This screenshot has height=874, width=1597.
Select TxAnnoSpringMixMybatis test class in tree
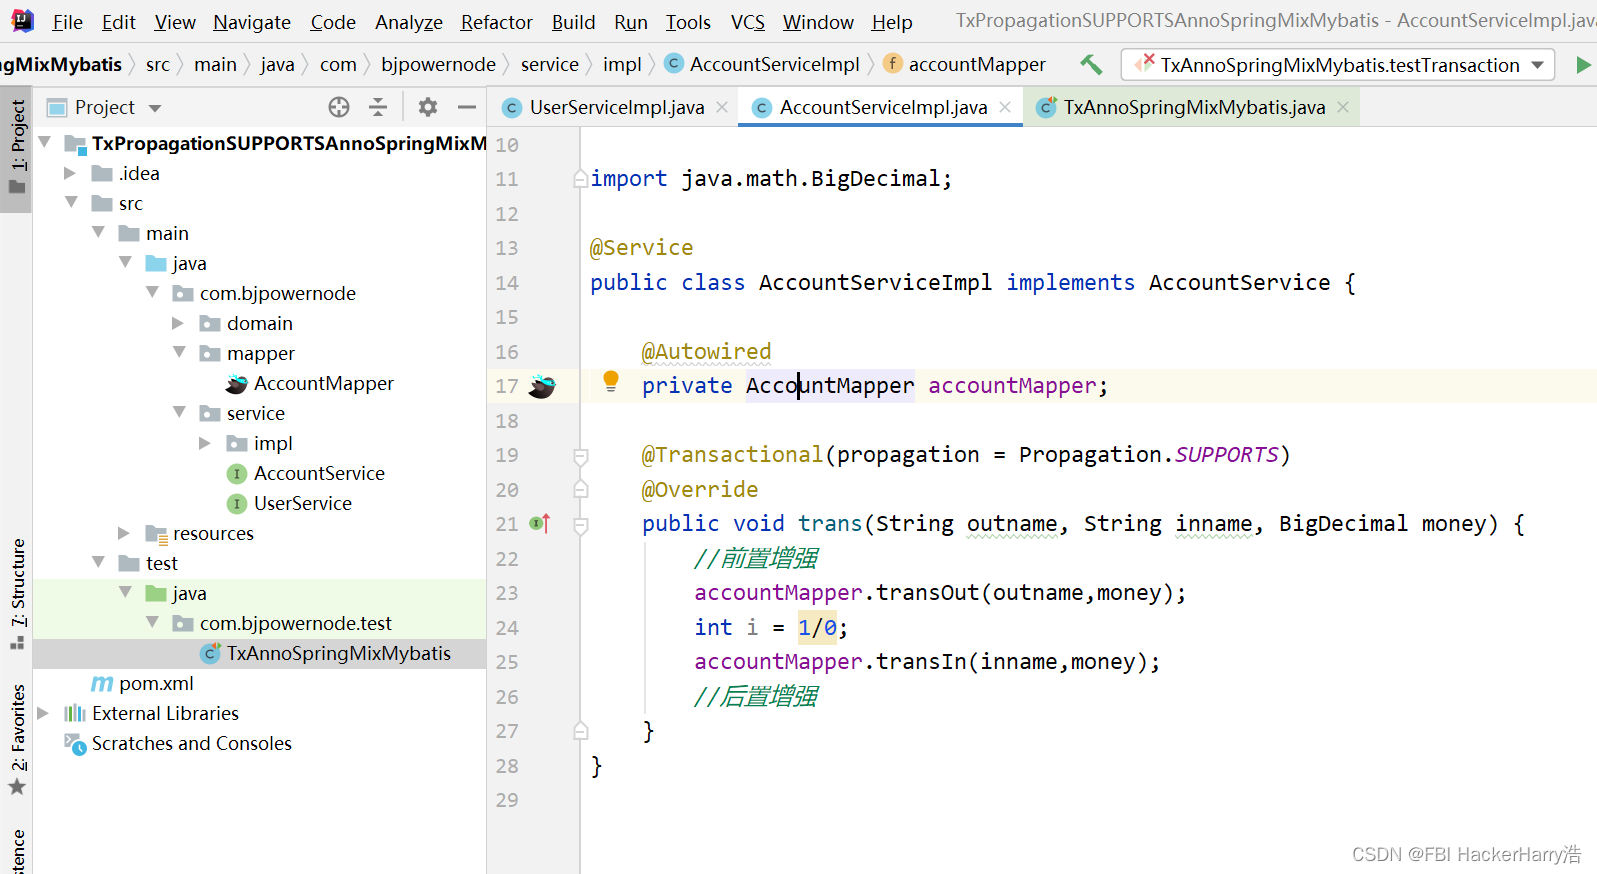[x=338, y=653]
